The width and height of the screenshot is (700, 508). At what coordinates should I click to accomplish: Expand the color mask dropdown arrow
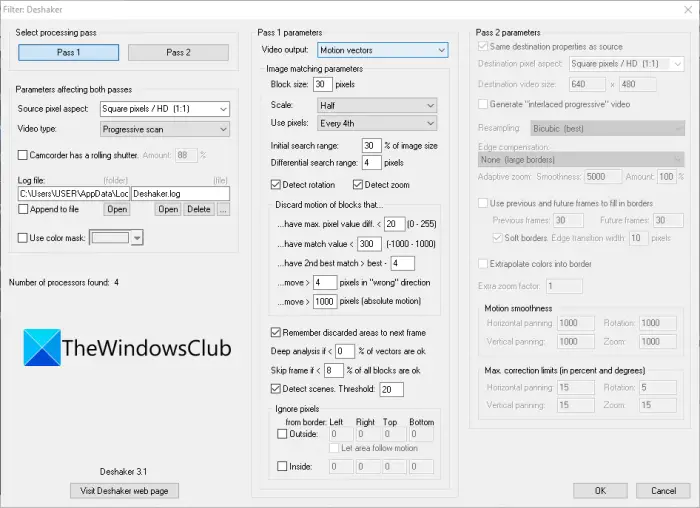pyautogui.click(x=137, y=238)
